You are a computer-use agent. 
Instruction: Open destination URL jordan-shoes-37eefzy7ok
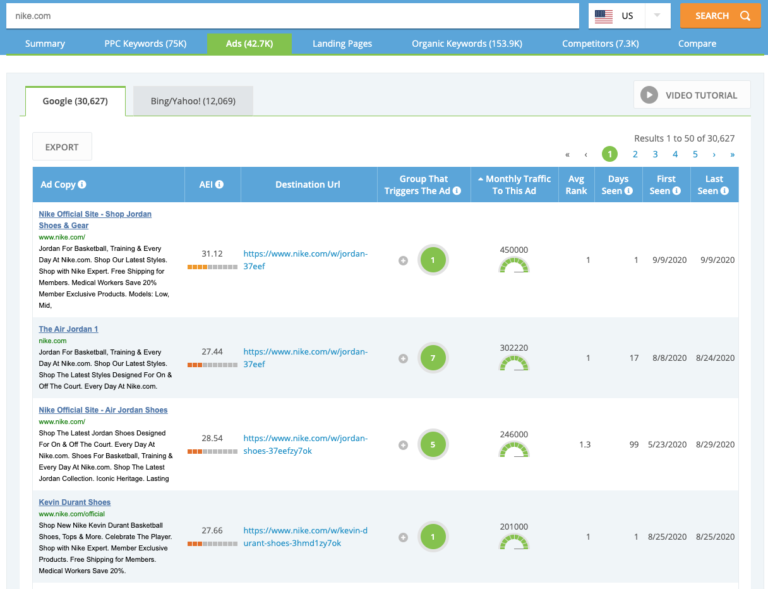[x=305, y=445]
